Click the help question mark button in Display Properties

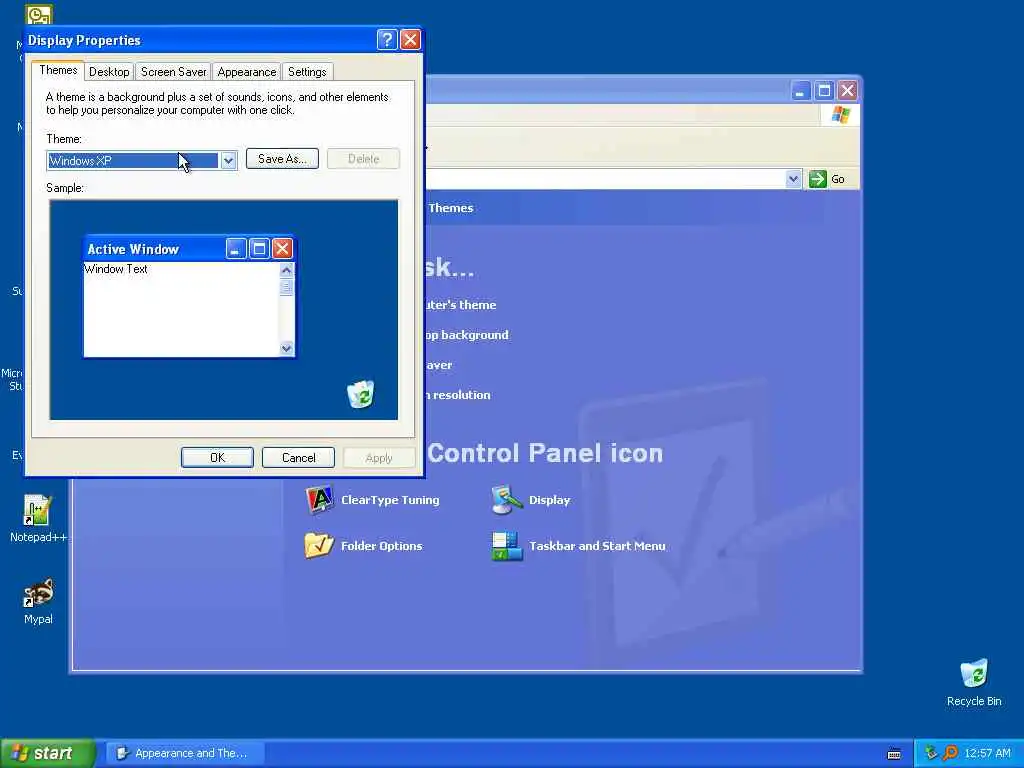[387, 40]
